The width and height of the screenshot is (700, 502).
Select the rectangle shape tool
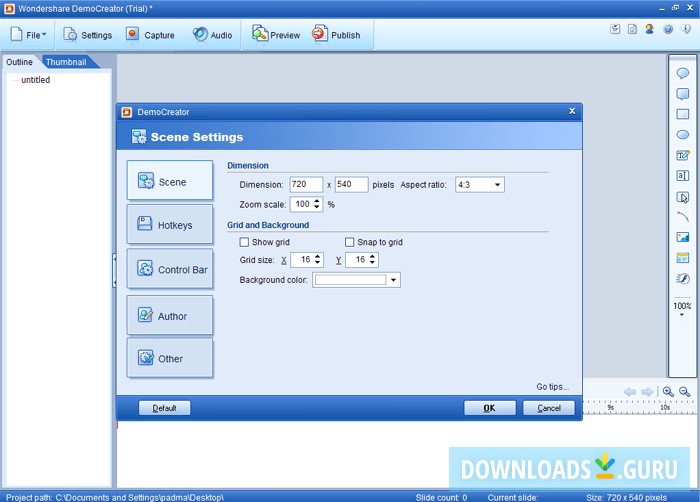coord(682,114)
